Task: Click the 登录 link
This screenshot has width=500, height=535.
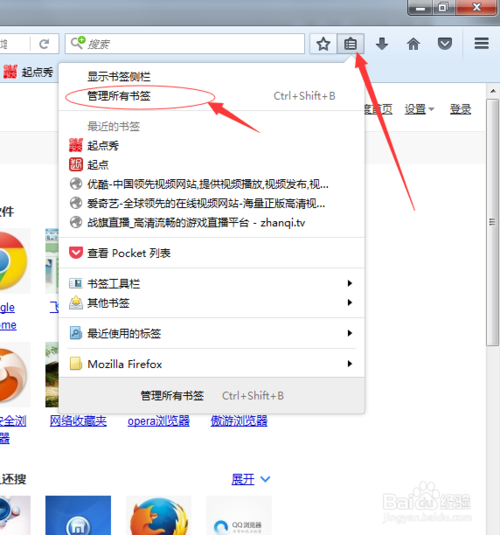Action: (x=460, y=110)
